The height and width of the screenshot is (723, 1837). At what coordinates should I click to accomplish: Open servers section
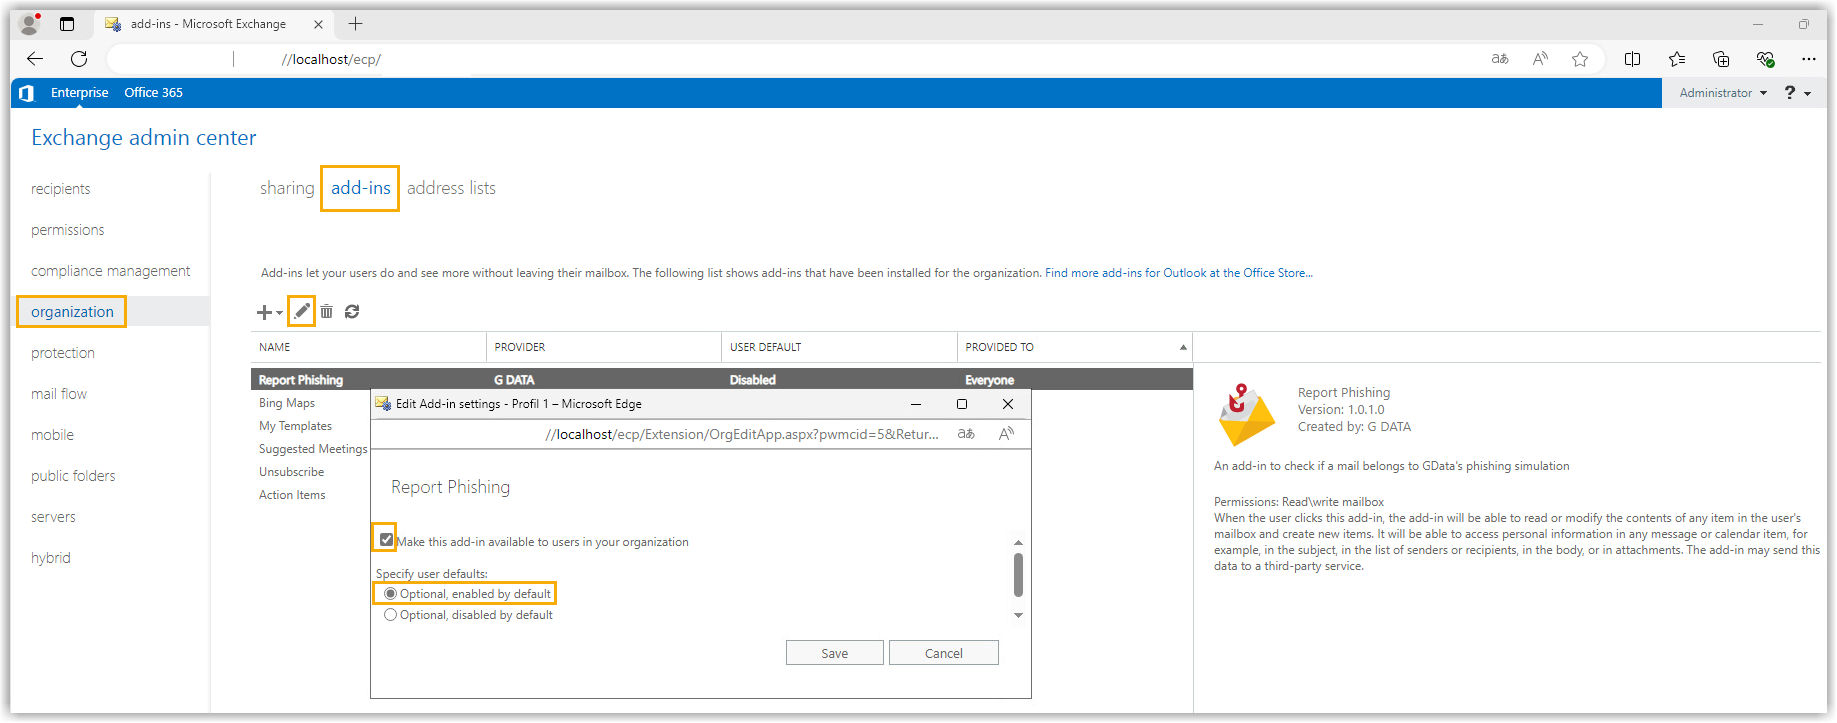[x=54, y=517]
